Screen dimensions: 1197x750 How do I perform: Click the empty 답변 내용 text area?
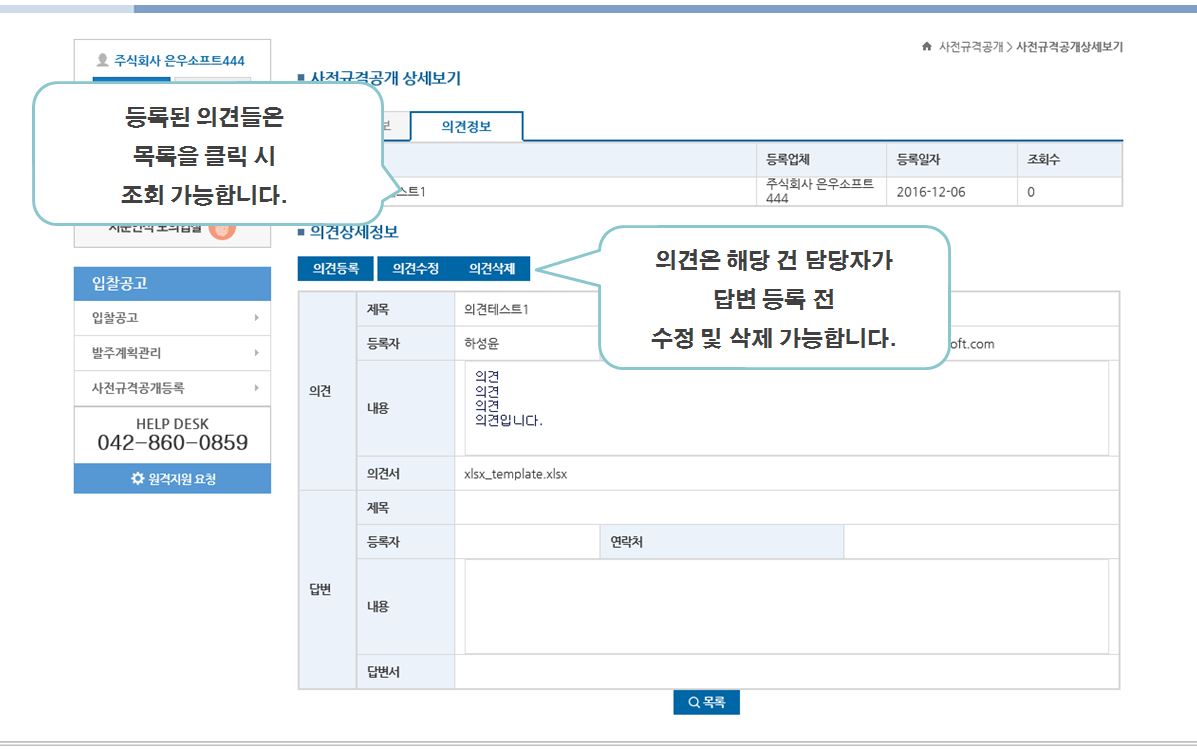click(786, 606)
